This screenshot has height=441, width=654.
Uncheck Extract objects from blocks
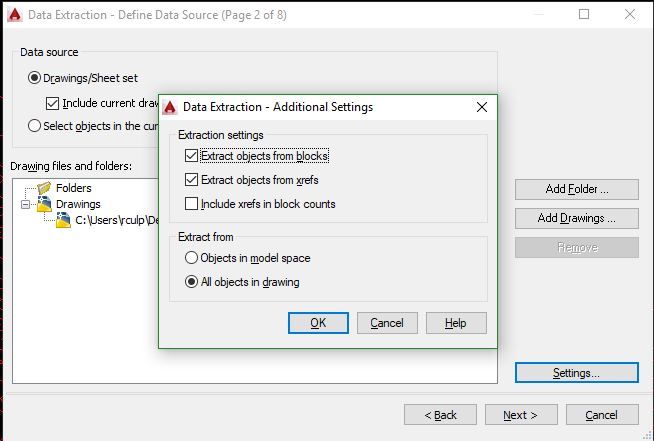[x=191, y=156]
